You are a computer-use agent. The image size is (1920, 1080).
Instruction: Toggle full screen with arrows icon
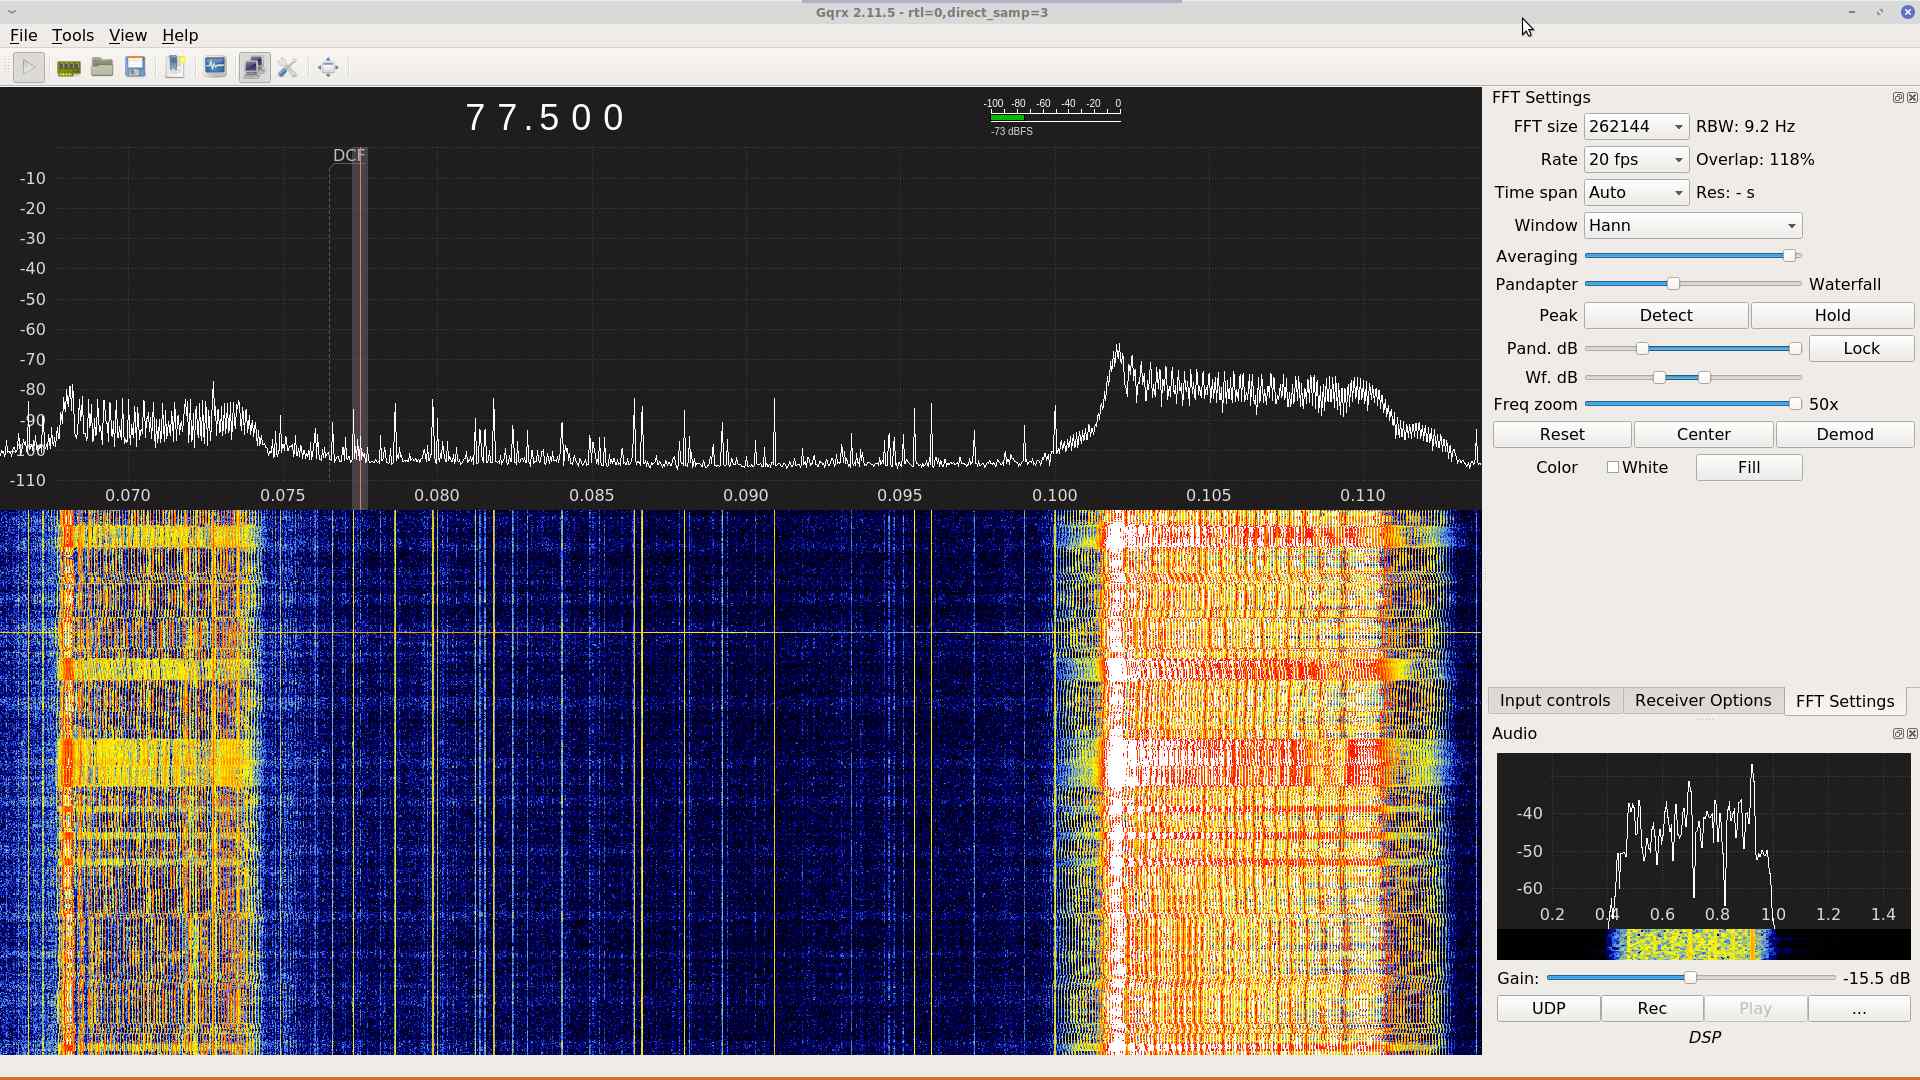[x=328, y=67]
